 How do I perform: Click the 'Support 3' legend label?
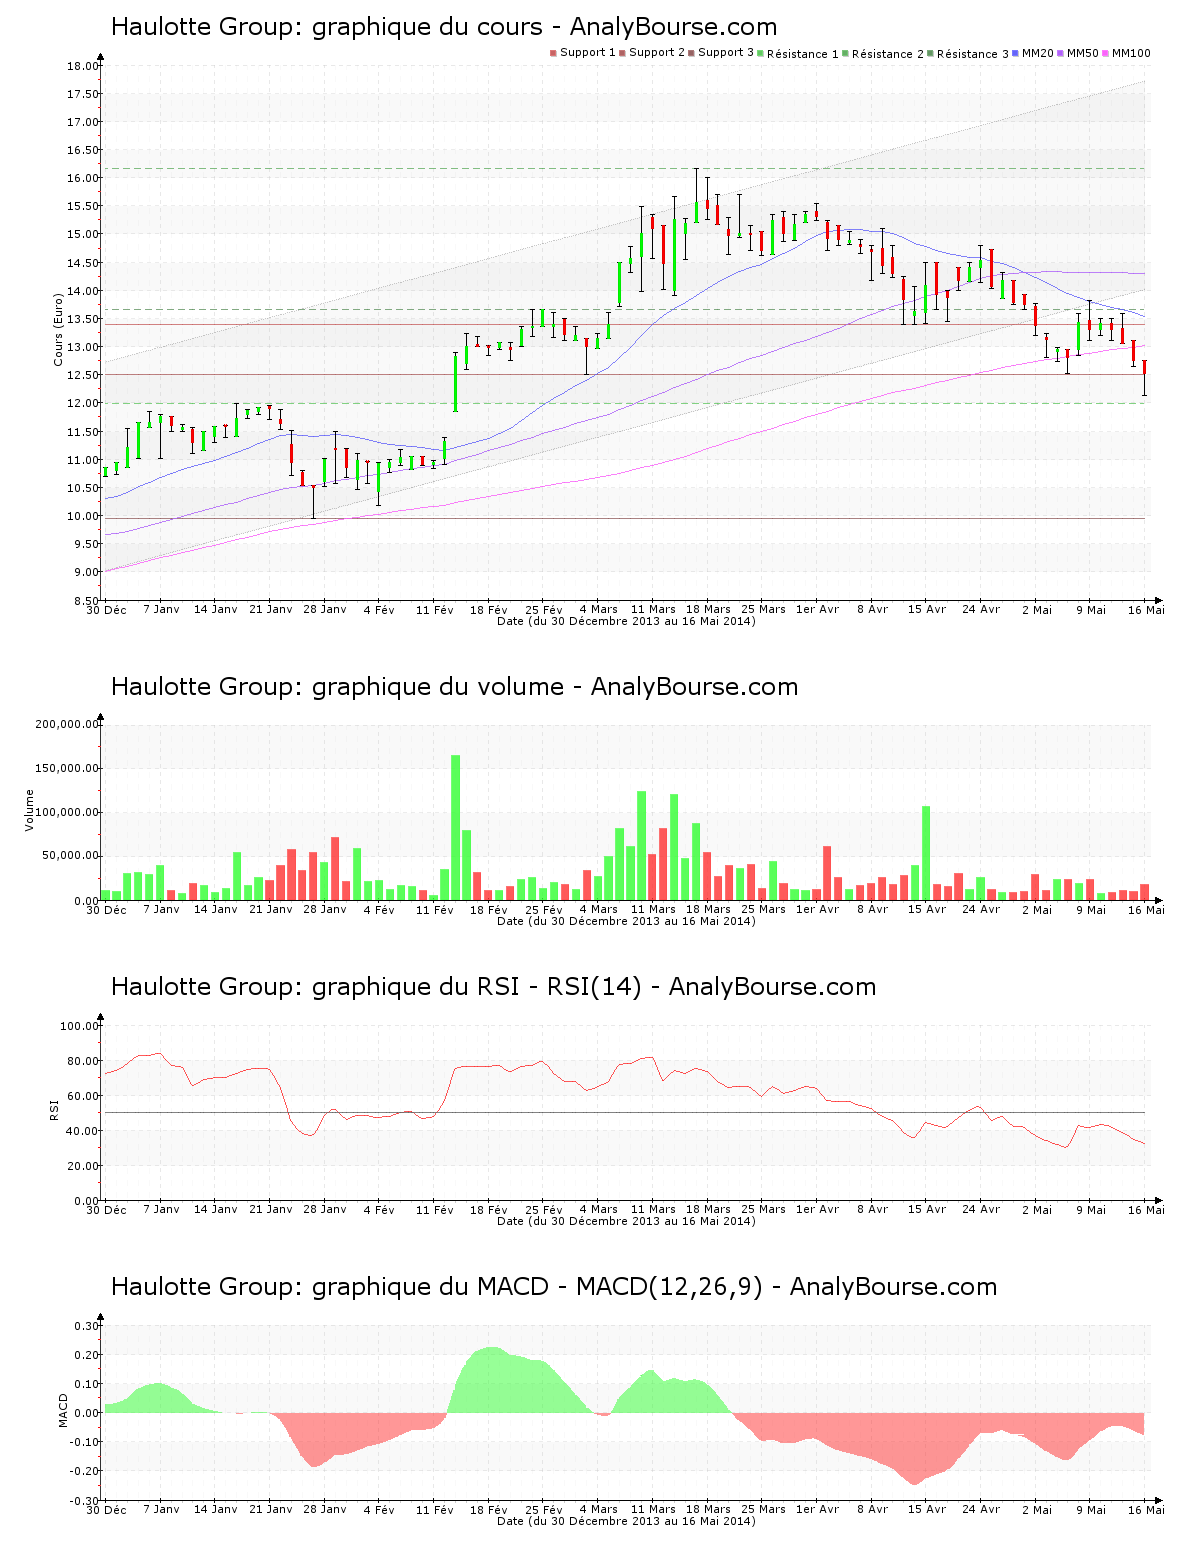[726, 53]
